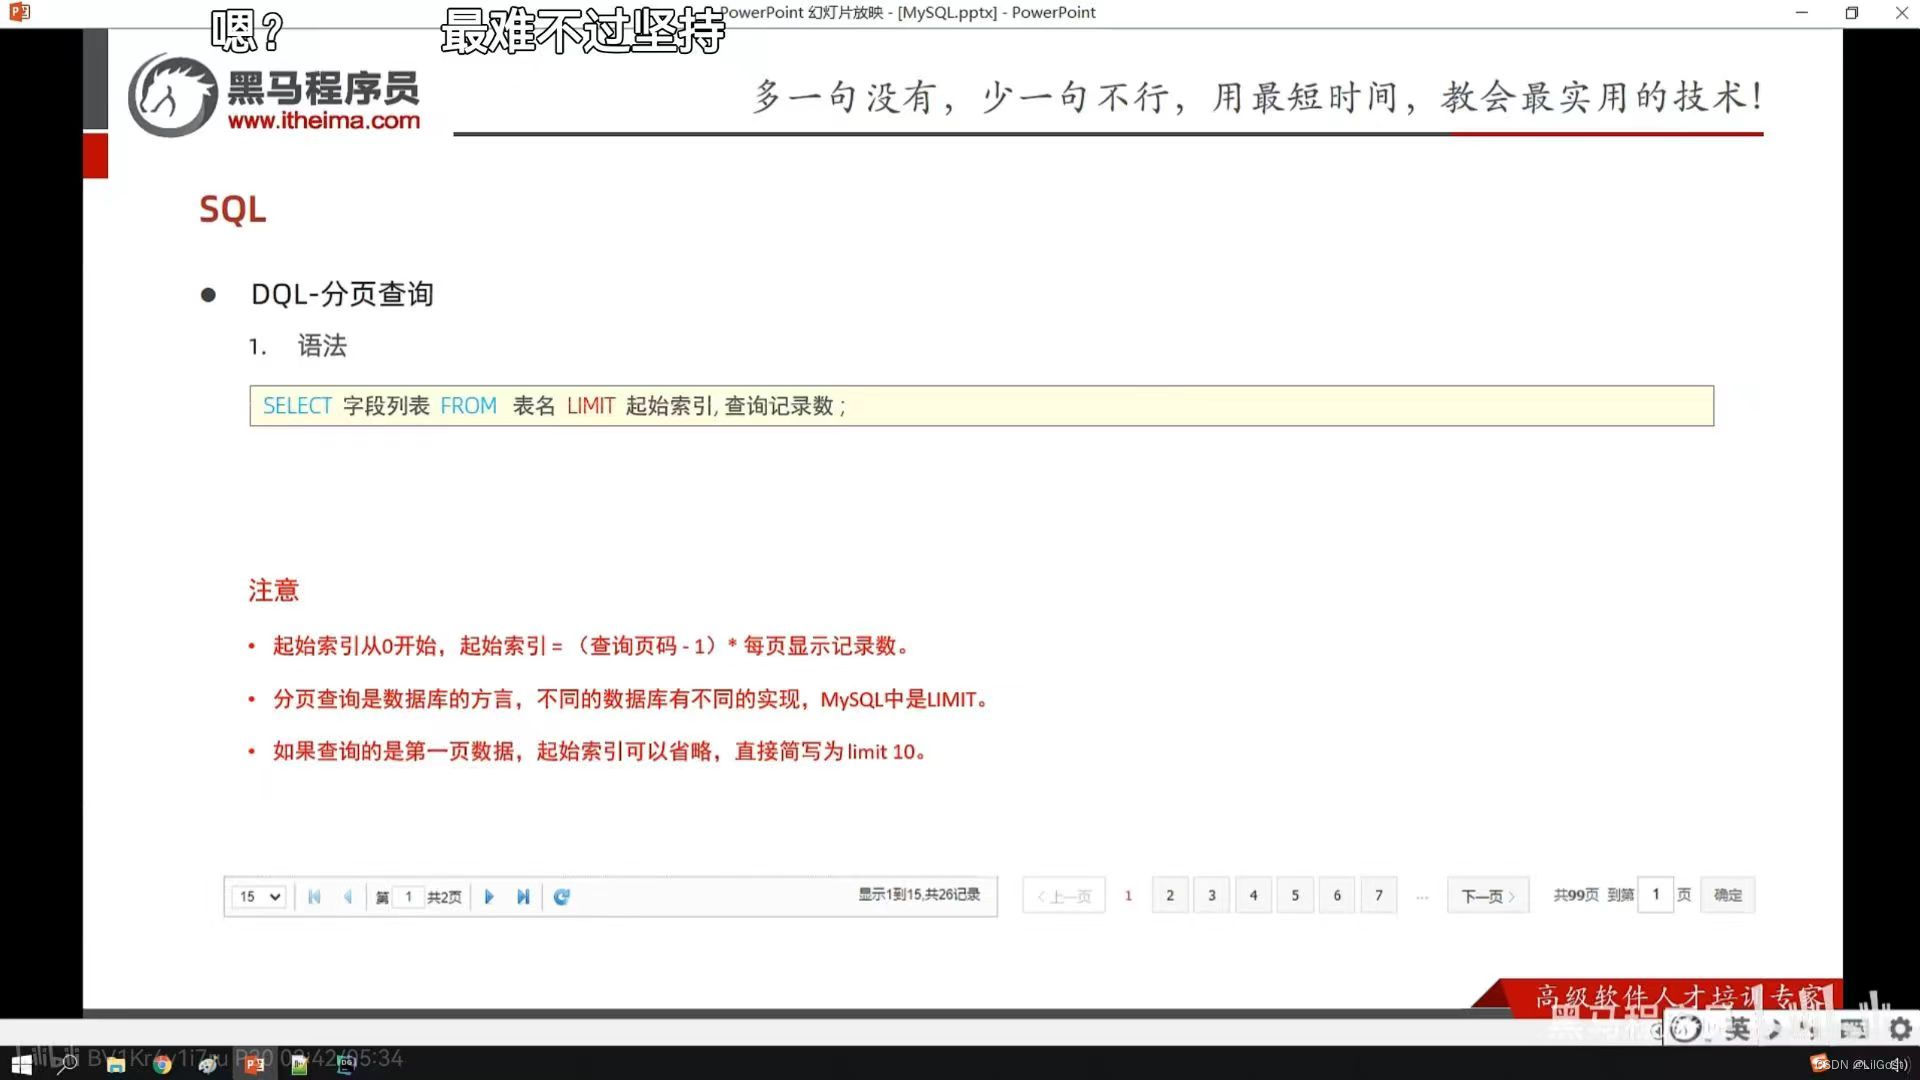Click the 确定 confirm button
1920x1080 pixels.
click(1727, 895)
